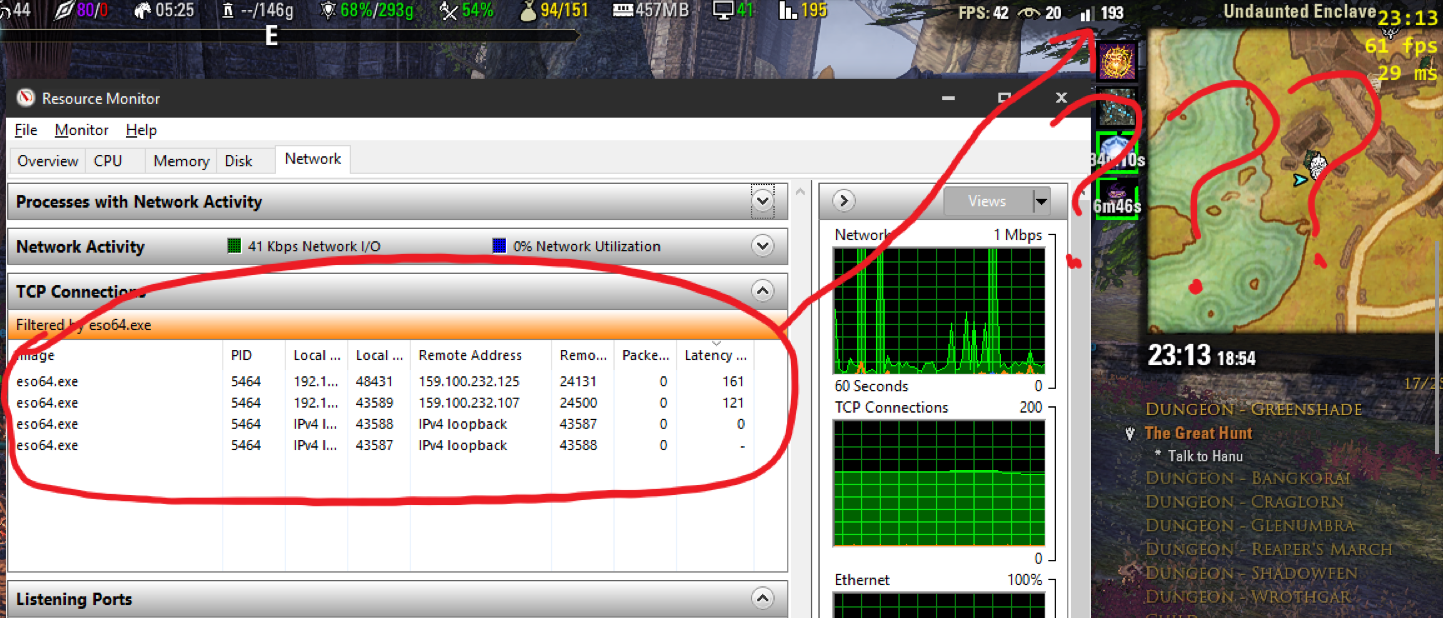The image size is (1443, 618).
Task: Expand the Listening Ports section
Action: [763, 599]
